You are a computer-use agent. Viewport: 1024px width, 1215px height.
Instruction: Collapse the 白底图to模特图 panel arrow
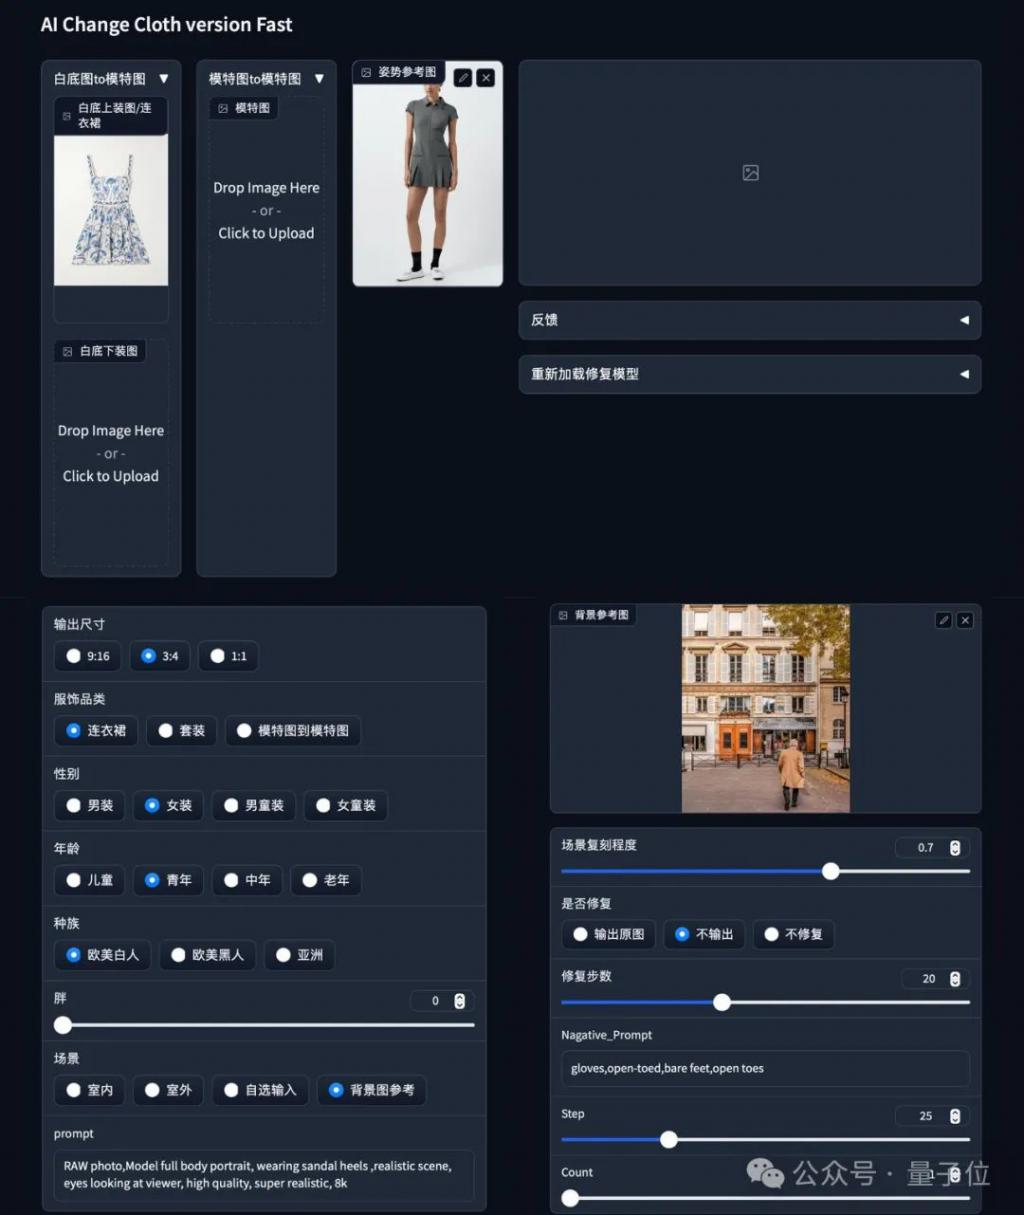(x=164, y=78)
